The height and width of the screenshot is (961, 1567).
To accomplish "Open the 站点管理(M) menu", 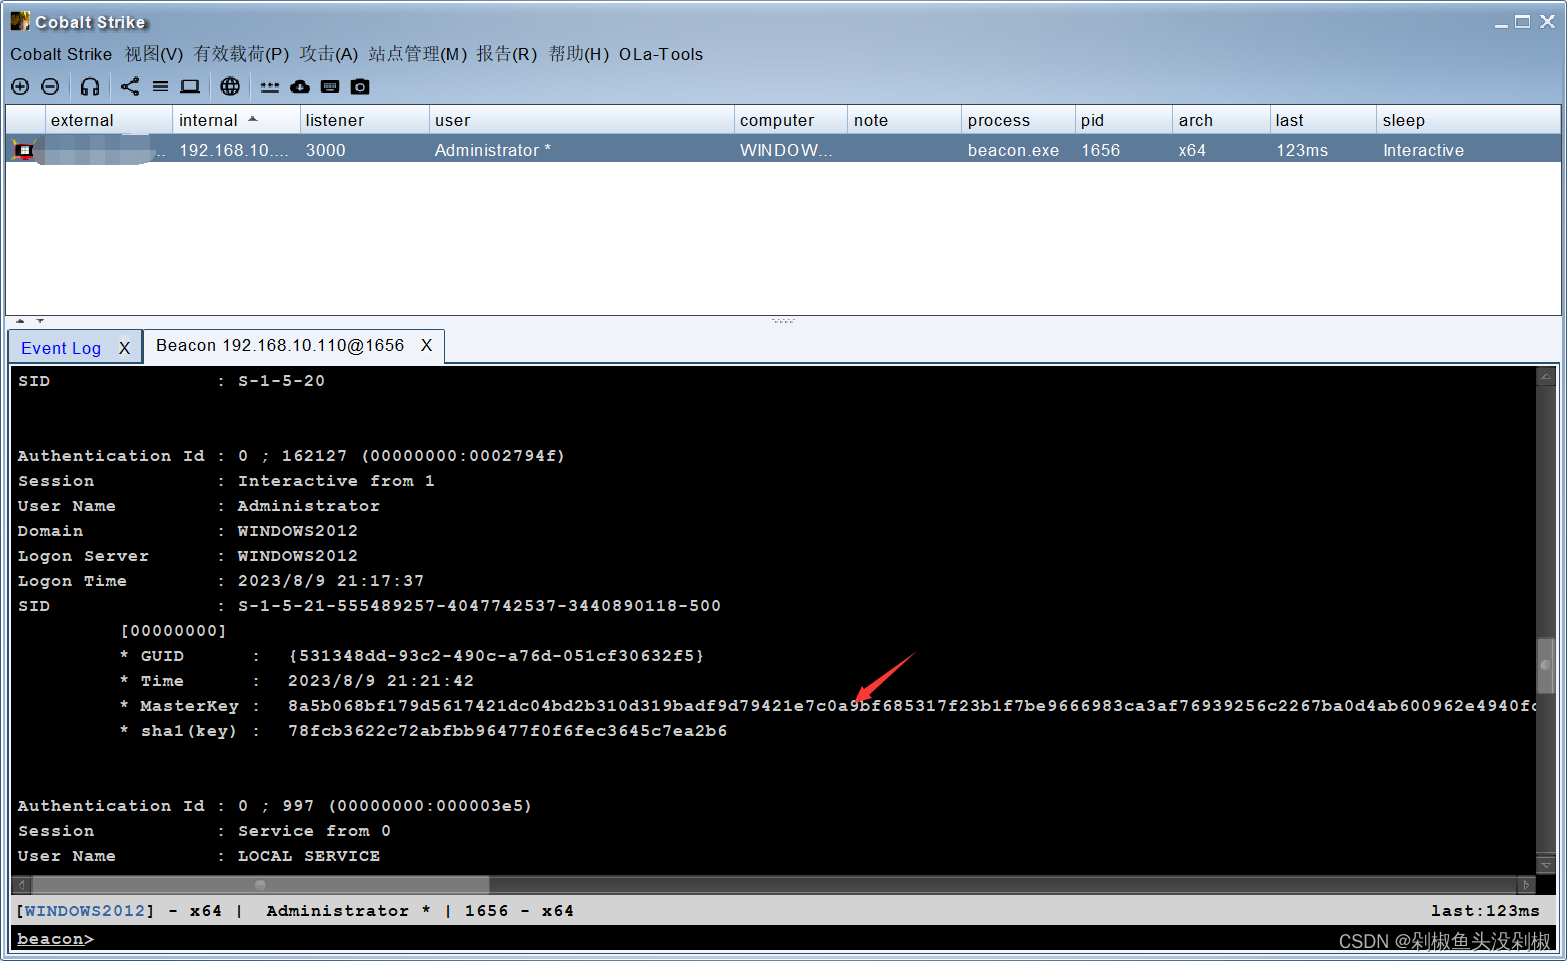I will point(417,54).
